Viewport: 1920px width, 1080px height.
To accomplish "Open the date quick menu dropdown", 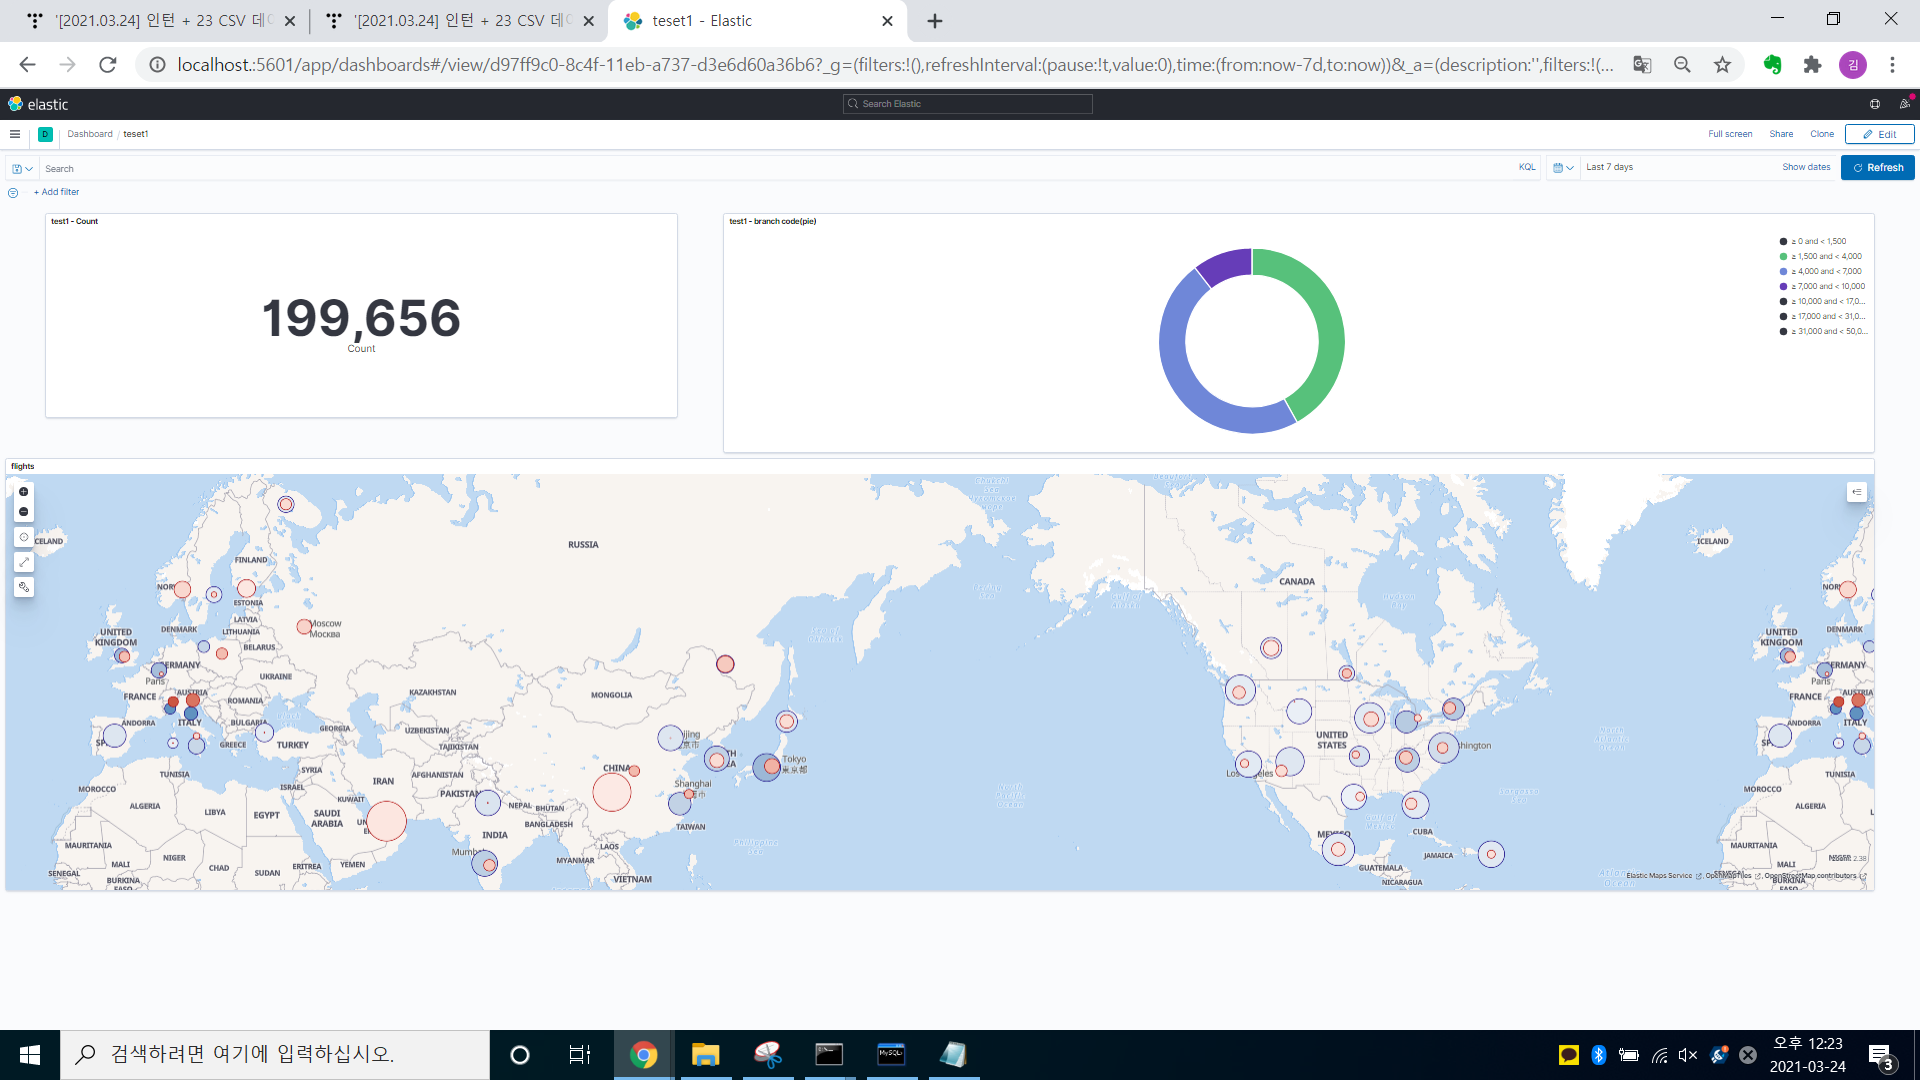I will tap(1563, 168).
